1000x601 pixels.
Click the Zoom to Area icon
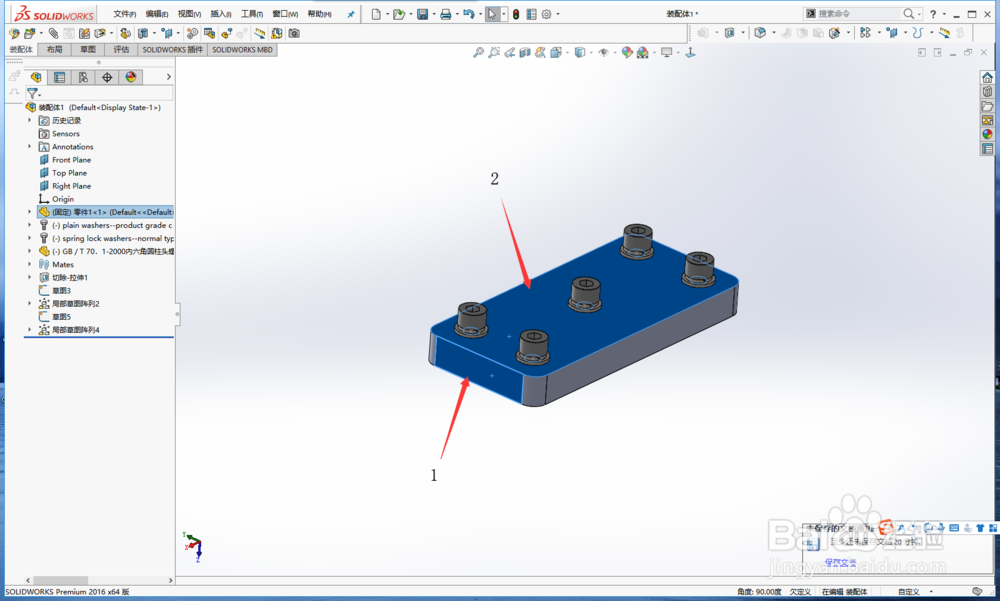click(x=494, y=52)
